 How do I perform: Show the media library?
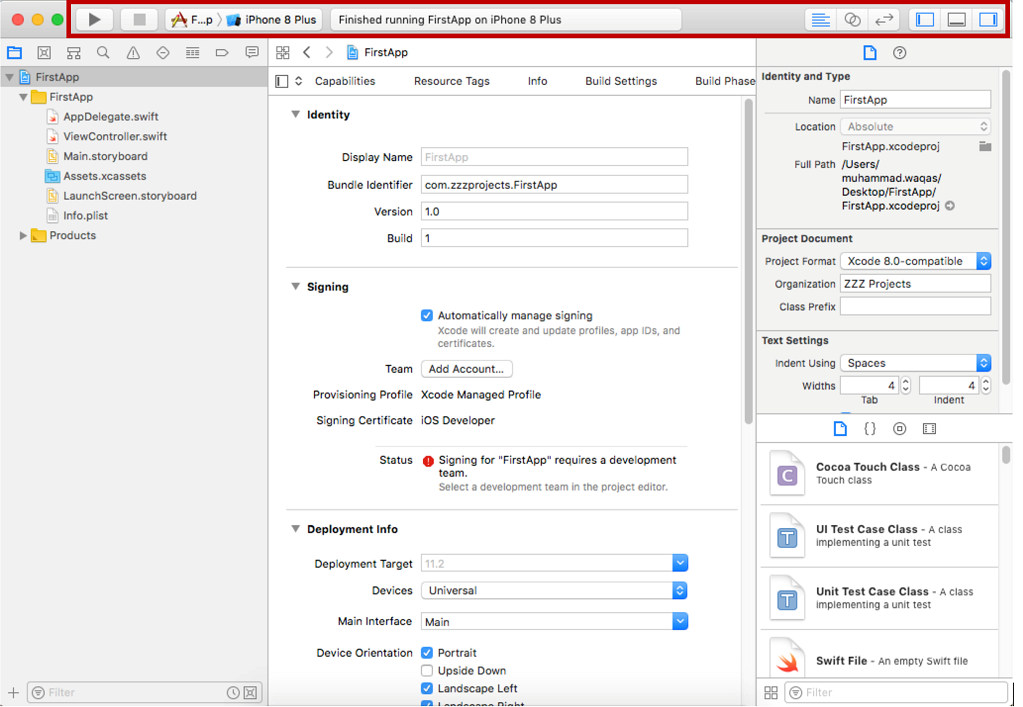click(x=930, y=429)
